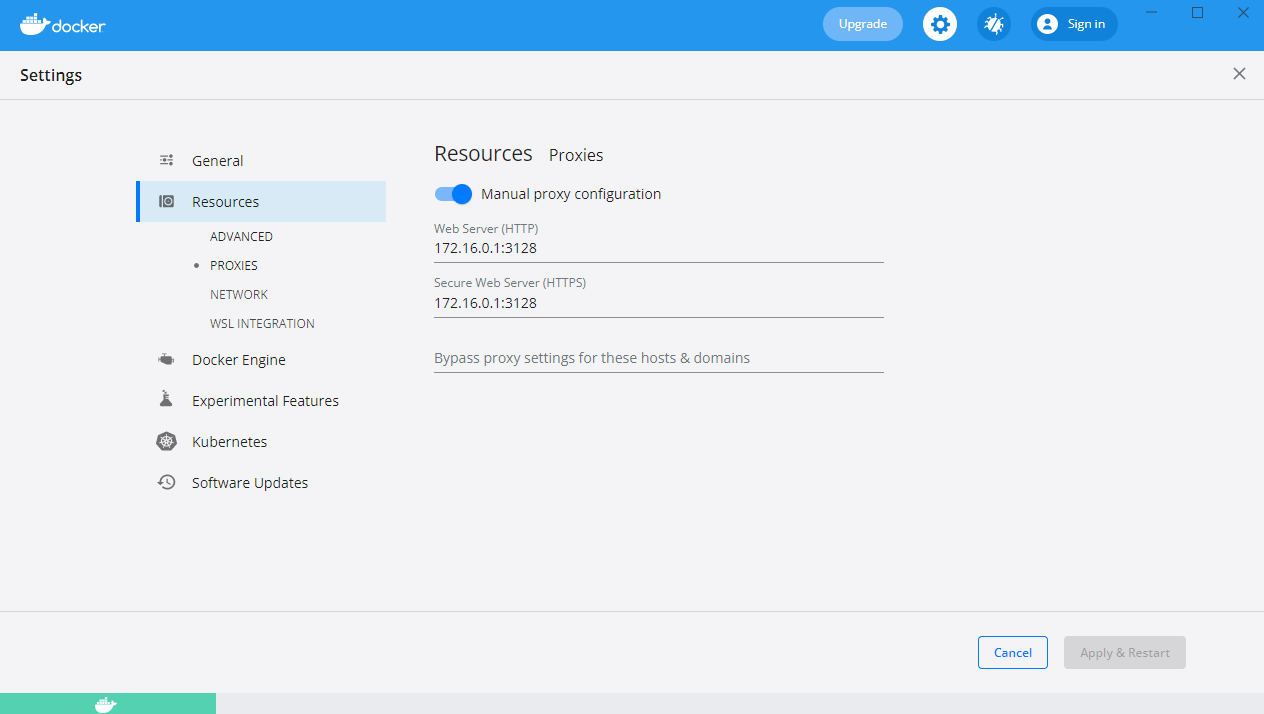The height and width of the screenshot is (714, 1264).
Task: Open the WSL INTEGRATION sub-item
Action: [262, 324]
